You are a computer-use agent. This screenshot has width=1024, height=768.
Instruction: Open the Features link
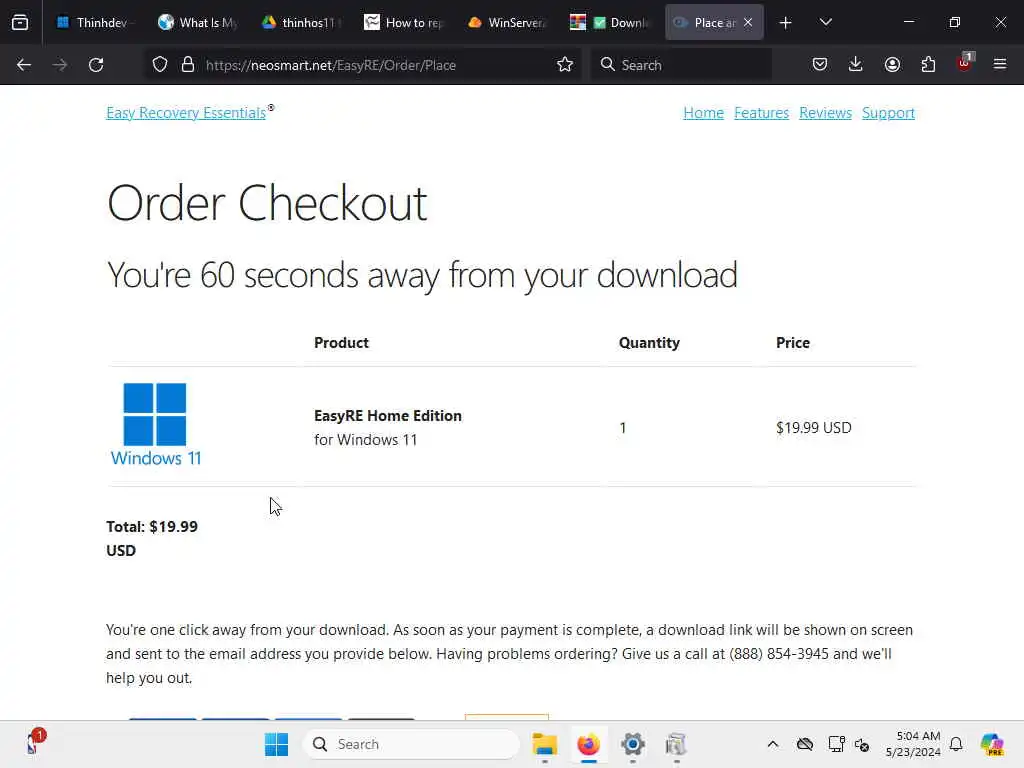761,113
